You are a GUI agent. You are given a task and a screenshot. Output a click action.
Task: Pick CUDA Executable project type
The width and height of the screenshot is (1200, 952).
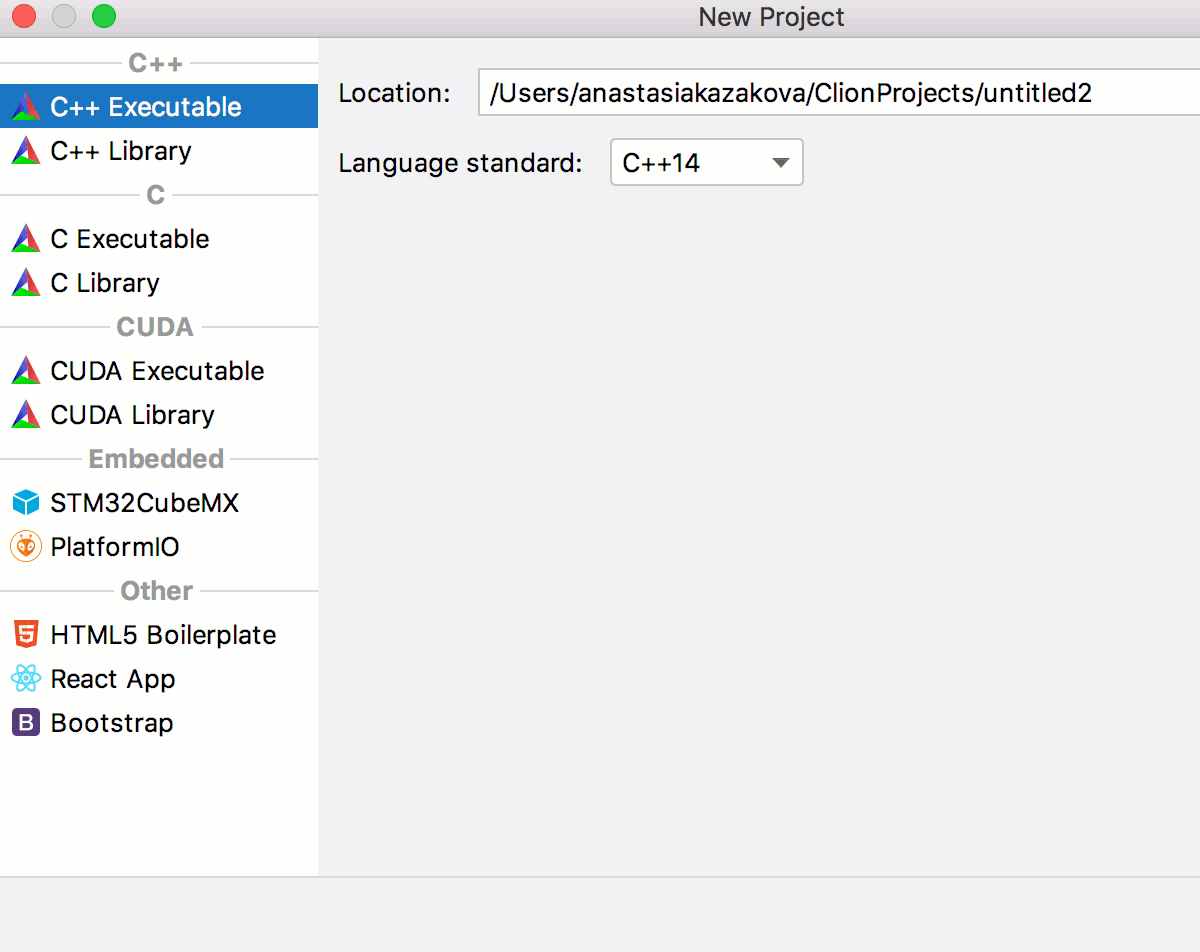159,370
